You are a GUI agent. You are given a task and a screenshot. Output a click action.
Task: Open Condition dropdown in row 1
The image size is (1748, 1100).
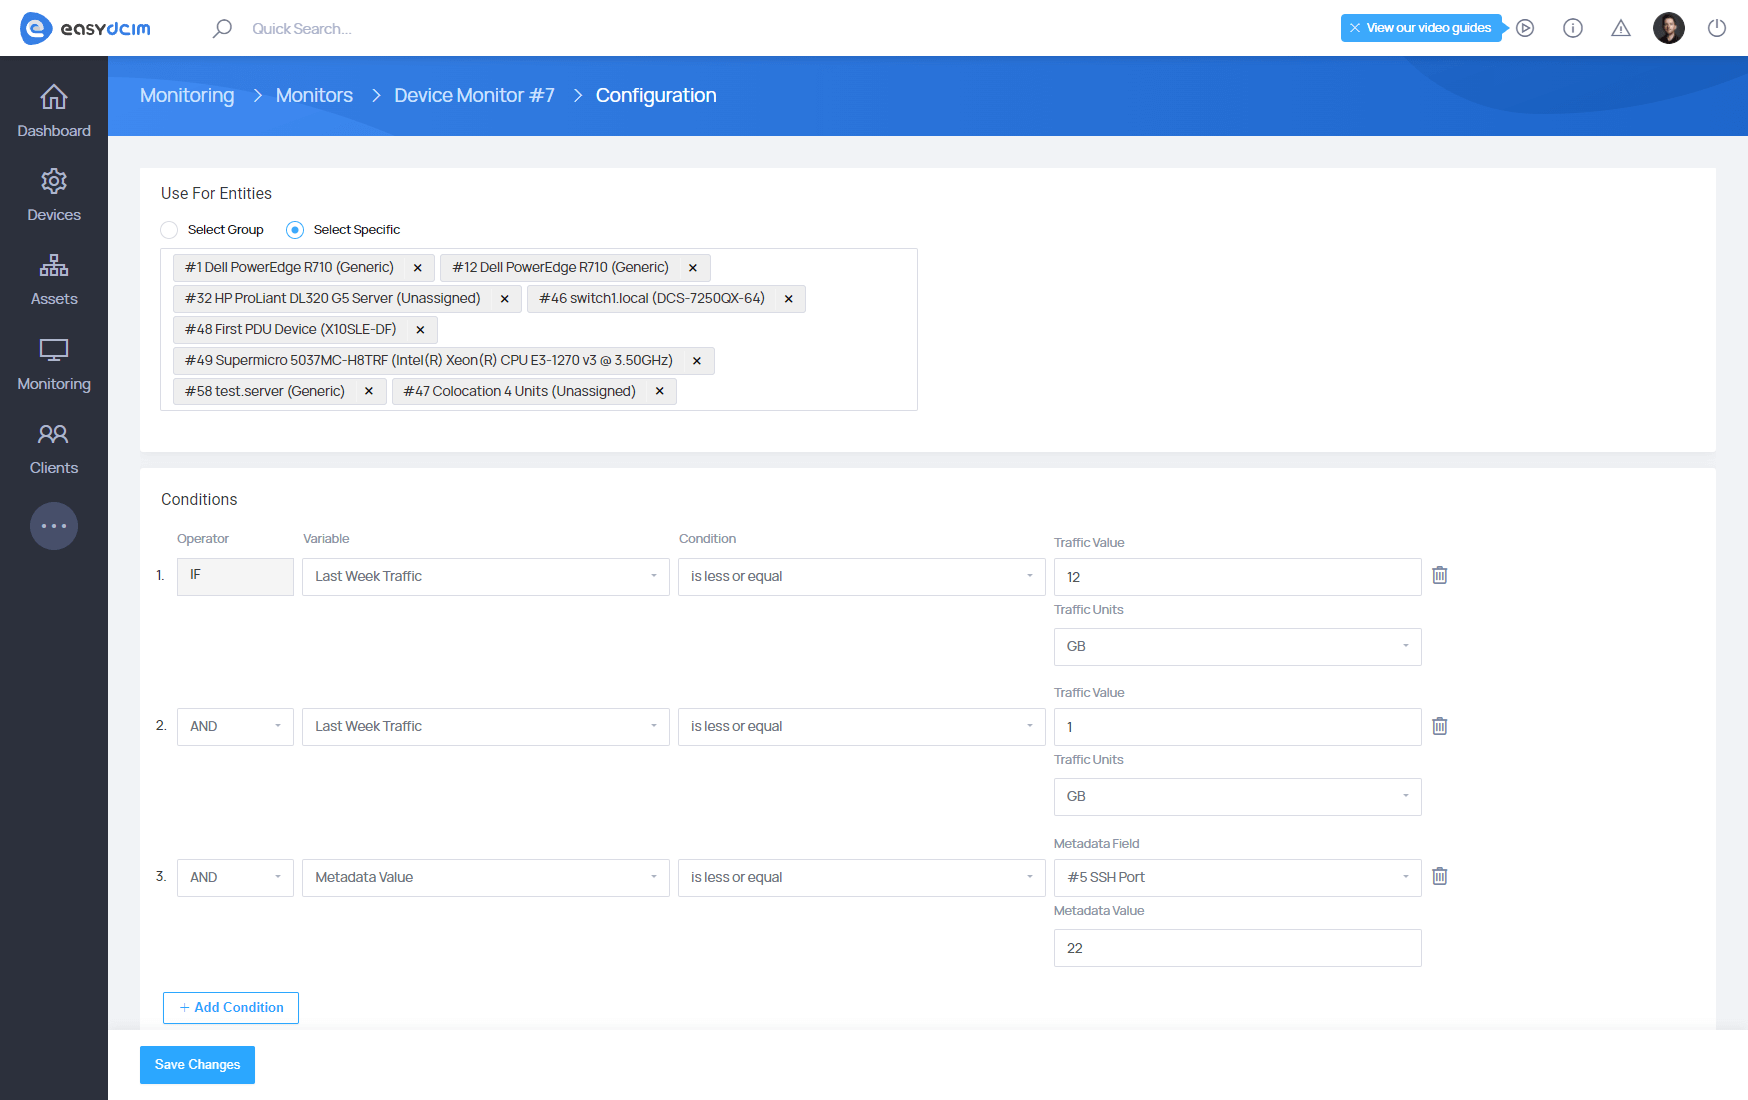(862, 577)
